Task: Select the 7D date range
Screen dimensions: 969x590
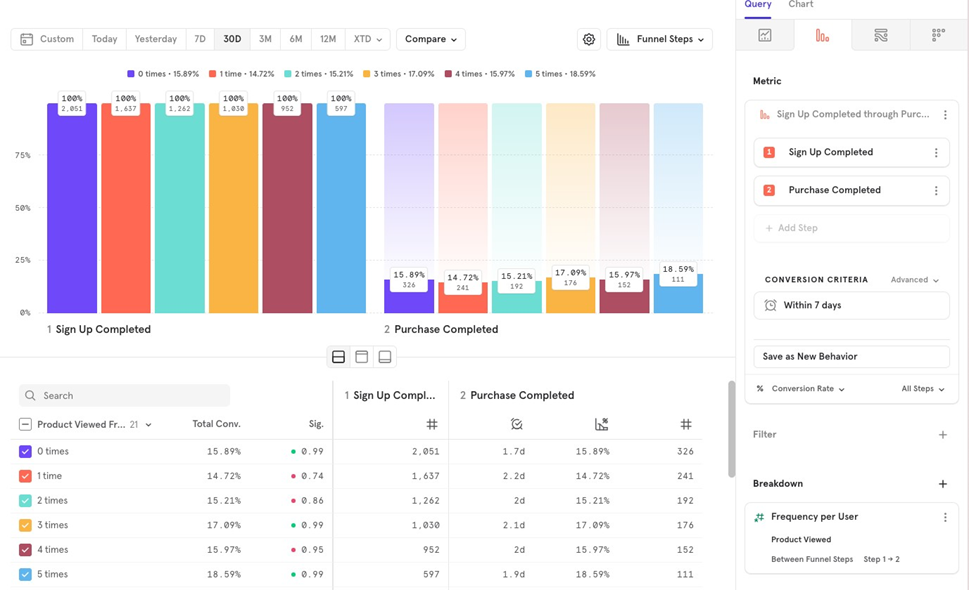Action: pyautogui.click(x=200, y=39)
